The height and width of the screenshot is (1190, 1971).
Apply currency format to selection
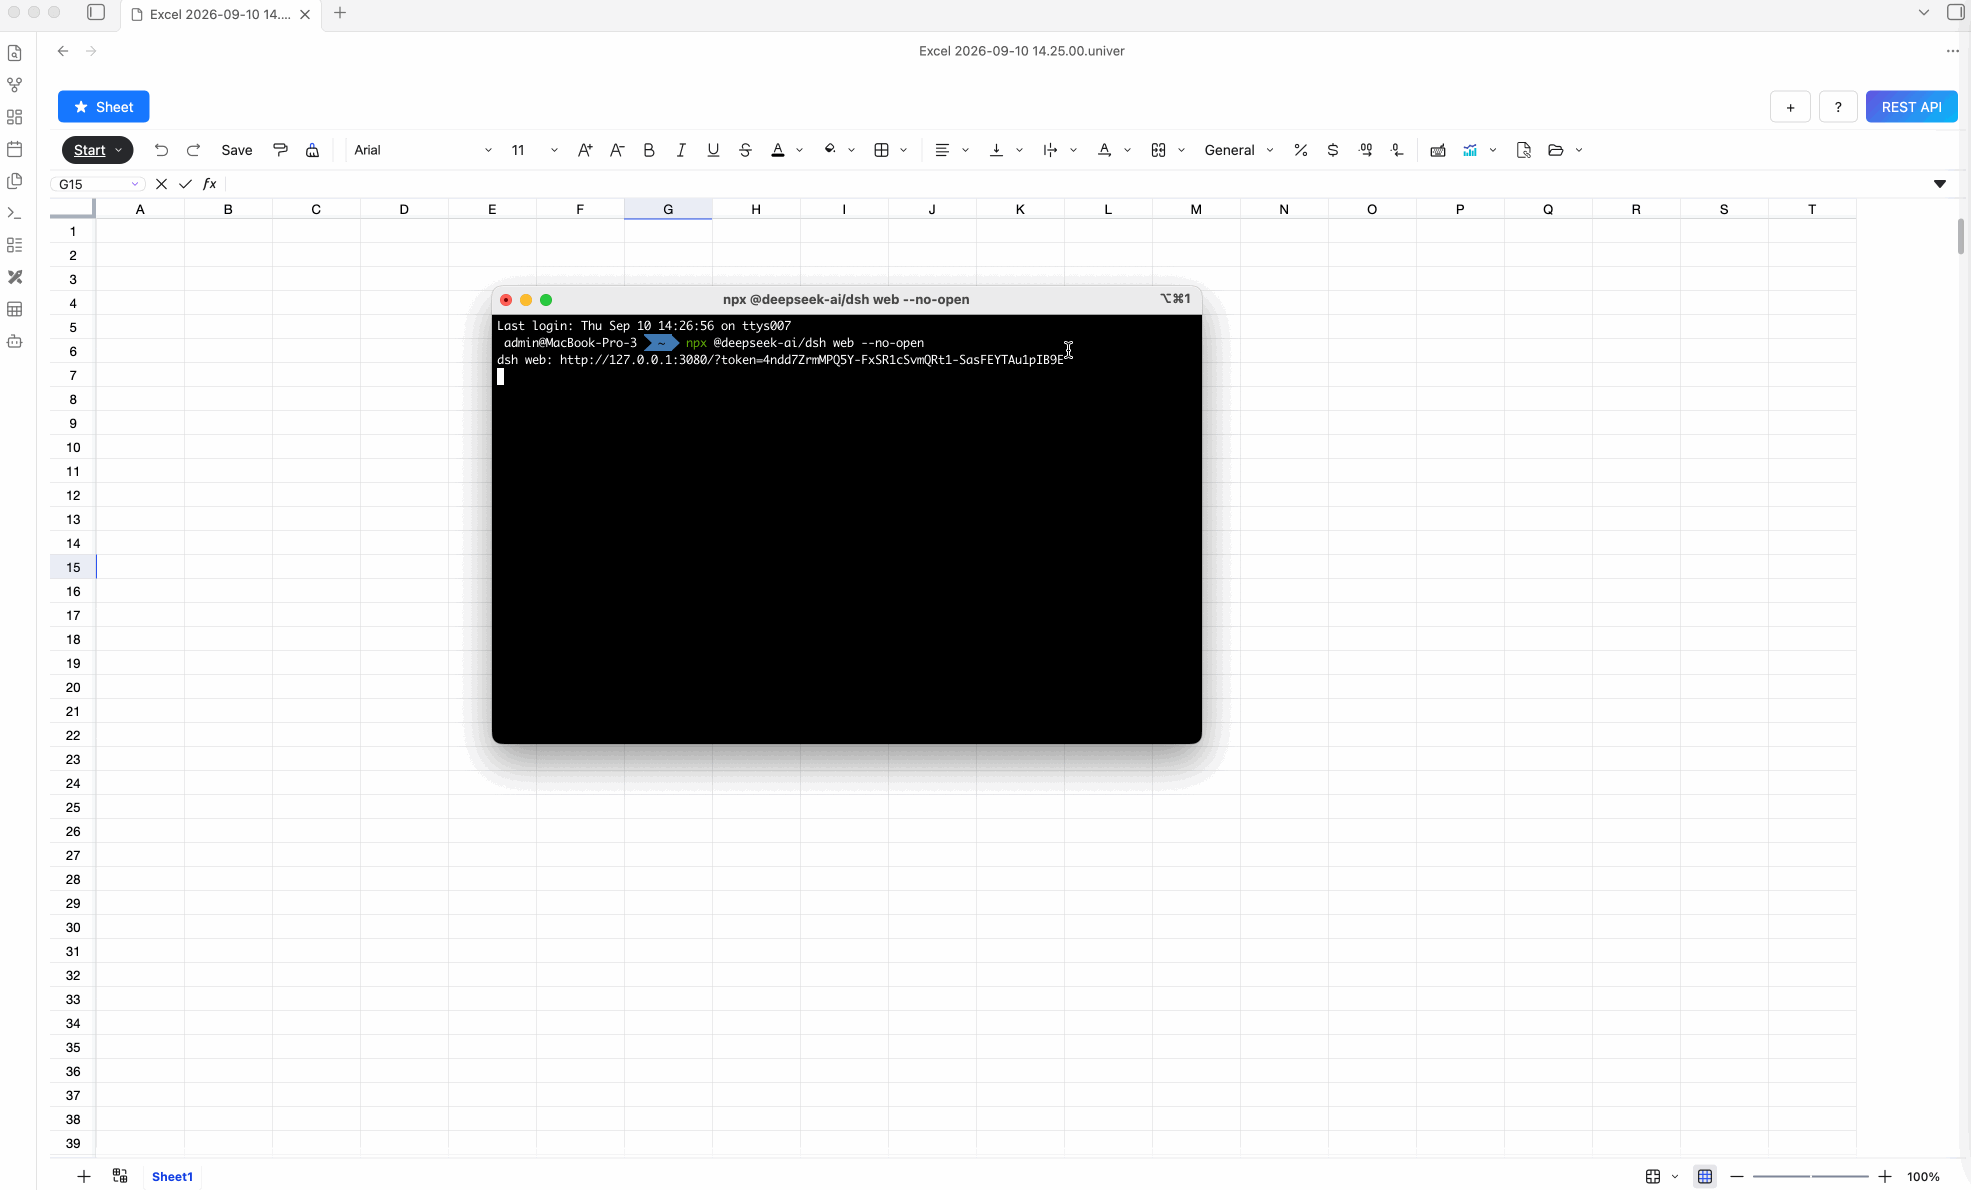(x=1333, y=150)
